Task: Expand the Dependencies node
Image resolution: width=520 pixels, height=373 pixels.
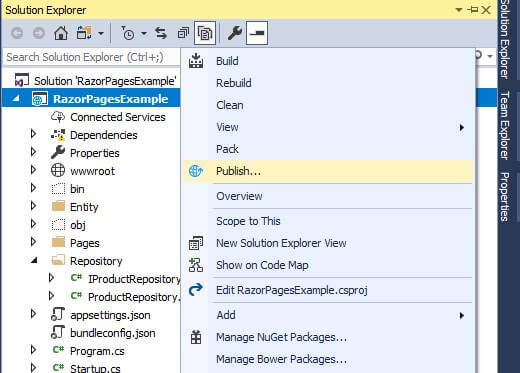Action: pyautogui.click(x=33, y=134)
